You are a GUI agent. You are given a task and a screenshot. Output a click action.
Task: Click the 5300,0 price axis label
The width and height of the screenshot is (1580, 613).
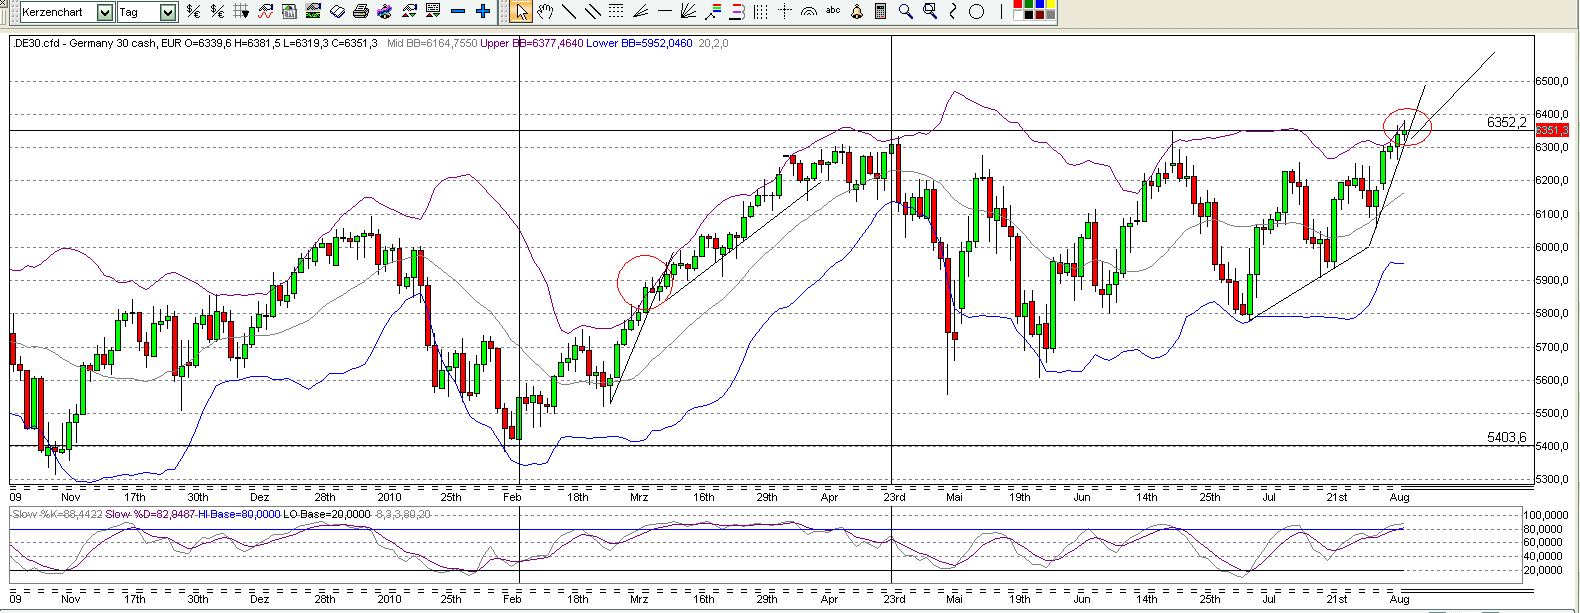[x=1551, y=480]
